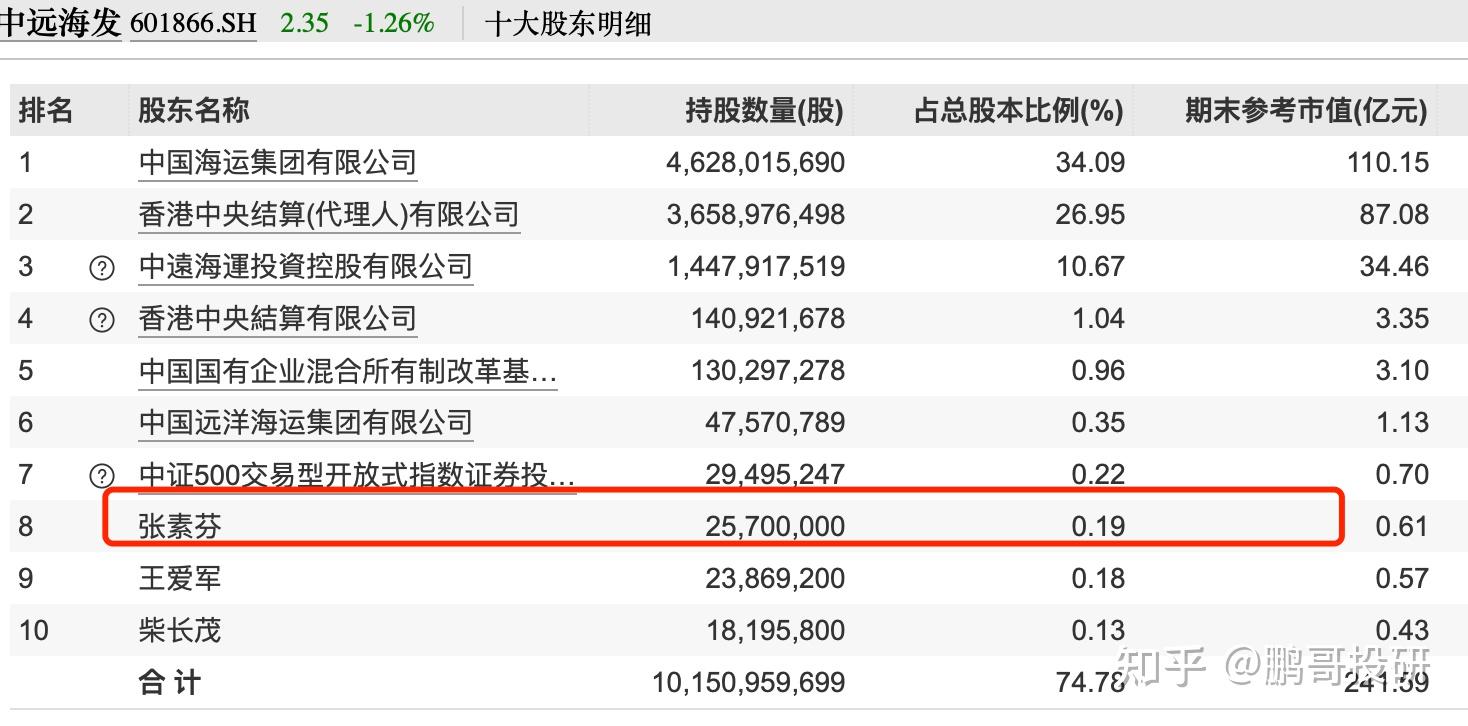Image resolution: width=1468 pixels, height=726 pixels.
Task: Click percentage value 0.22
Action: (x=1098, y=475)
